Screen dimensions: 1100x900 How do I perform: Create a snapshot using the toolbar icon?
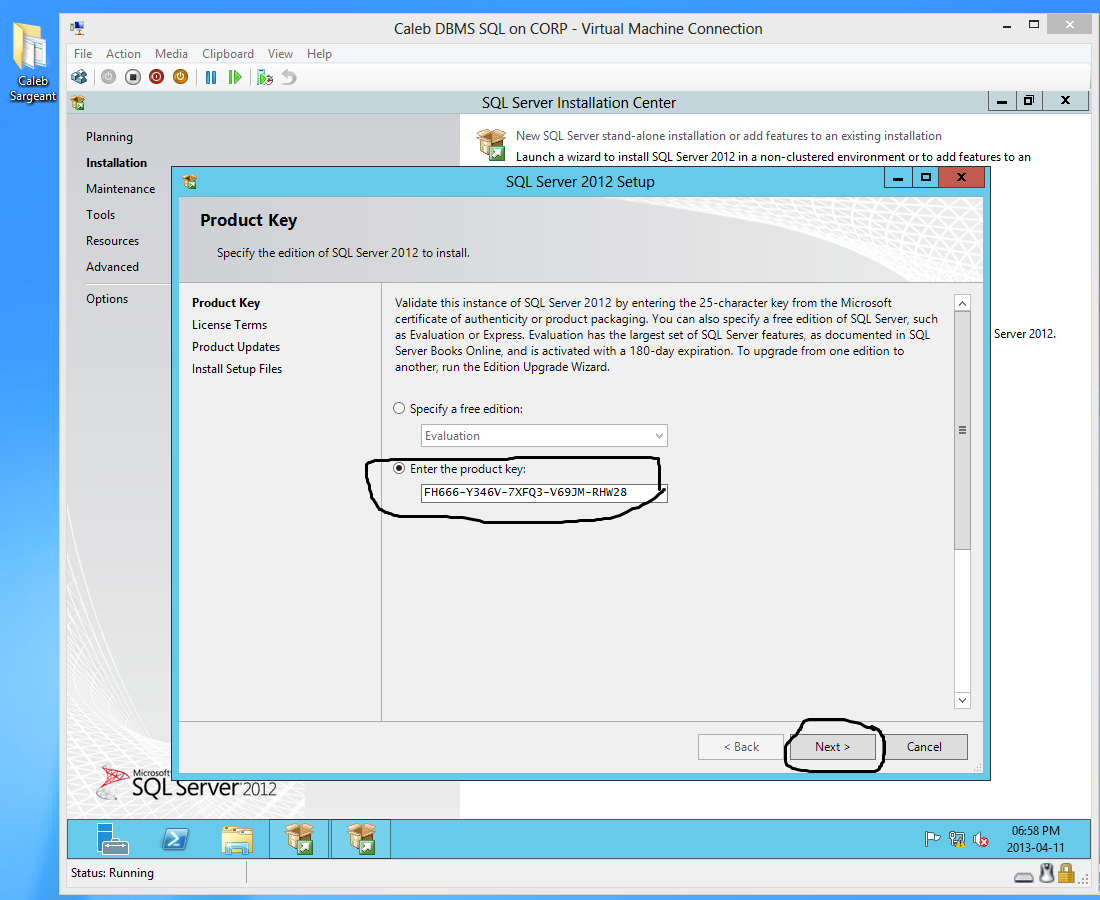(264, 77)
